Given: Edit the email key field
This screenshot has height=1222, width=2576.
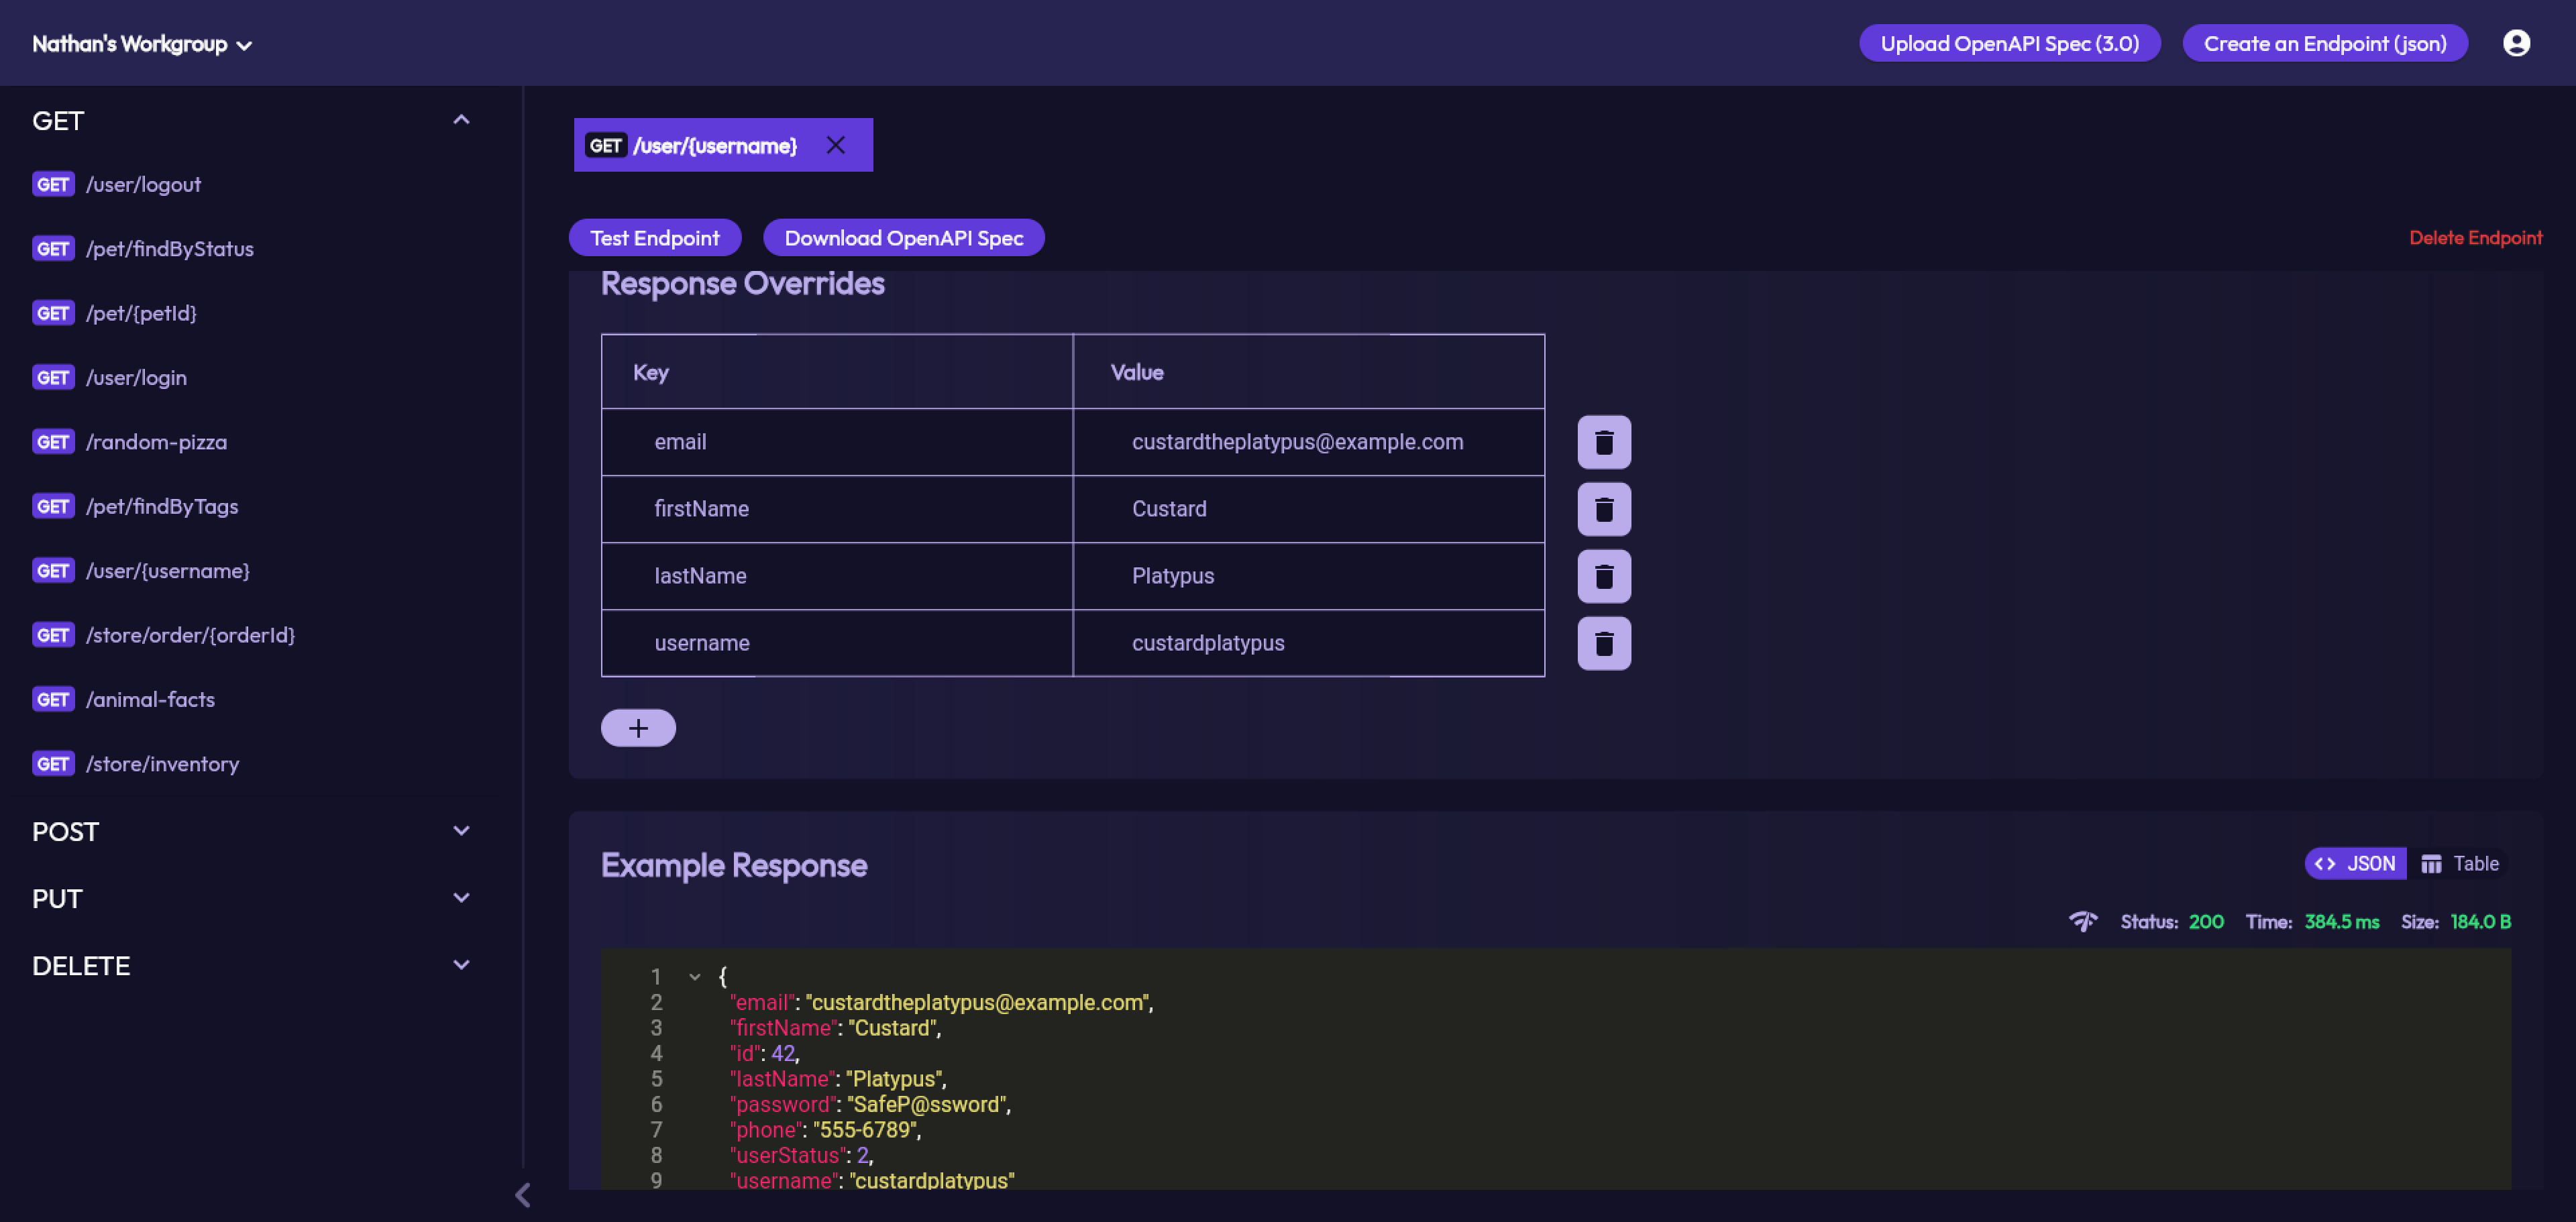Looking at the screenshot, I should pos(837,442).
